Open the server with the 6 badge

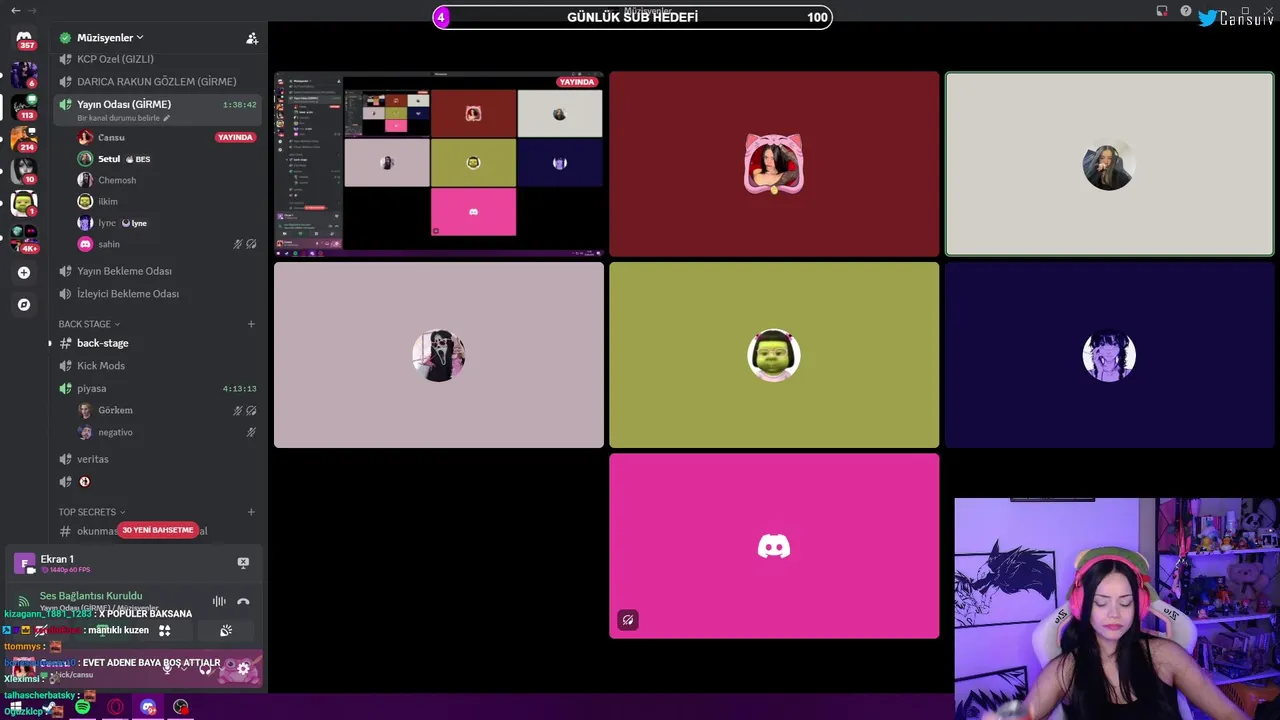pyautogui.click(x=24, y=74)
